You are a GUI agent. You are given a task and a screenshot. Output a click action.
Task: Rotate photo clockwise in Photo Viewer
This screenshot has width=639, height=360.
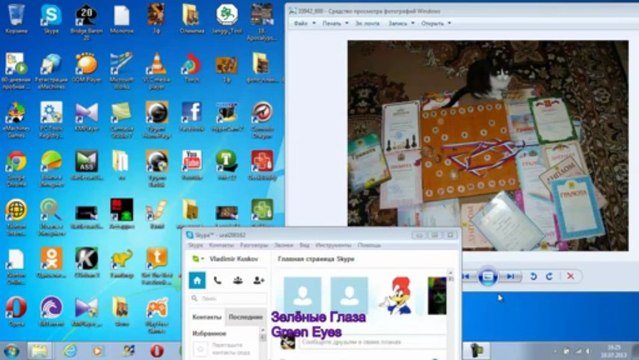pyautogui.click(x=549, y=276)
